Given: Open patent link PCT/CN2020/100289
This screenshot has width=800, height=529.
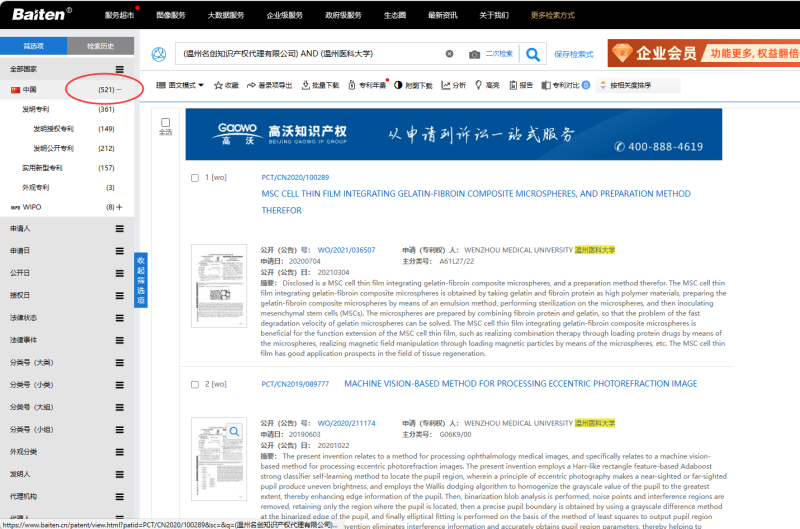Looking at the screenshot, I should [295, 178].
